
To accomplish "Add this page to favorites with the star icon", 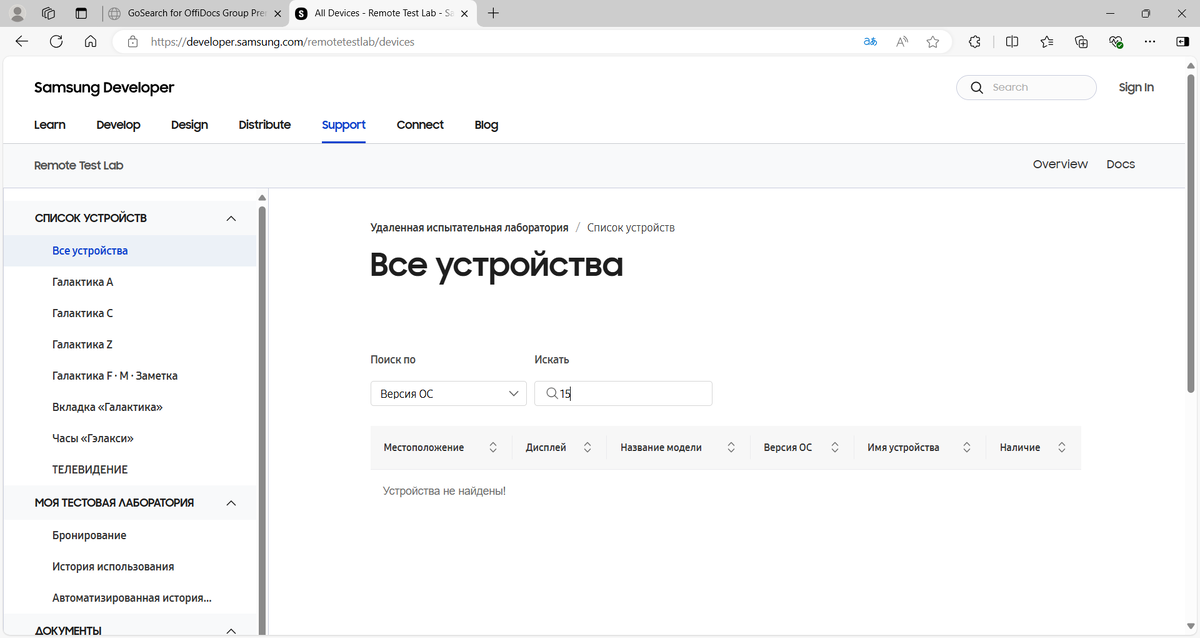I will tap(932, 41).
